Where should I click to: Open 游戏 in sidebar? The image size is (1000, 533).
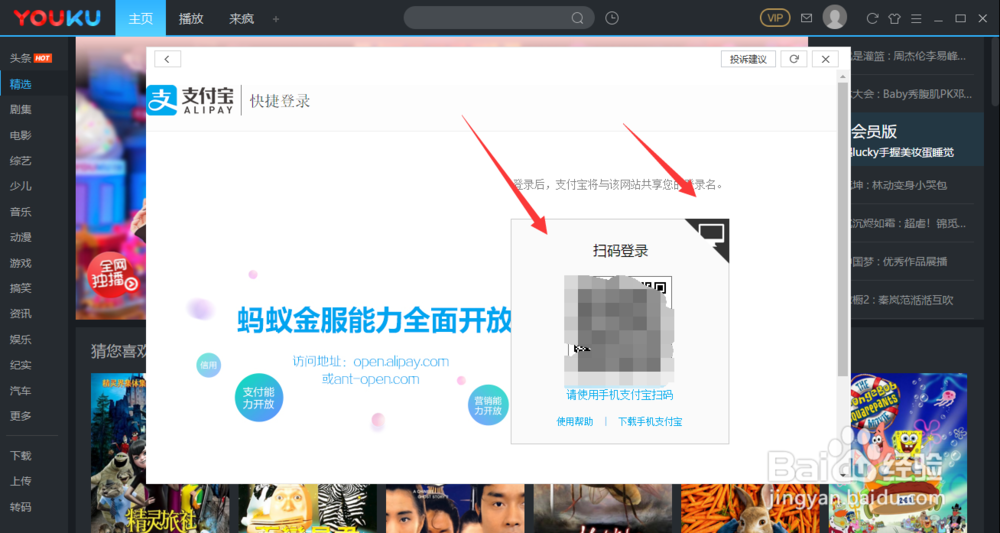coord(21,263)
